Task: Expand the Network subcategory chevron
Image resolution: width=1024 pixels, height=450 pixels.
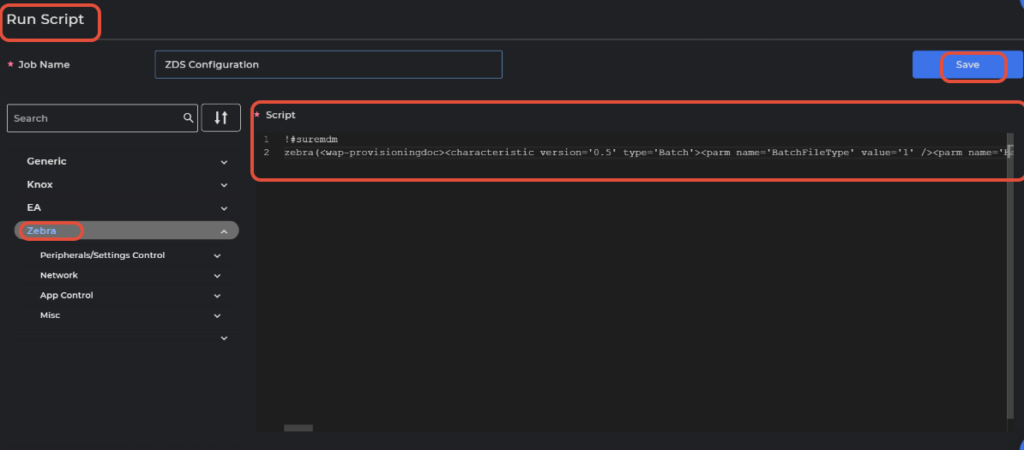Action: tap(218, 276)
